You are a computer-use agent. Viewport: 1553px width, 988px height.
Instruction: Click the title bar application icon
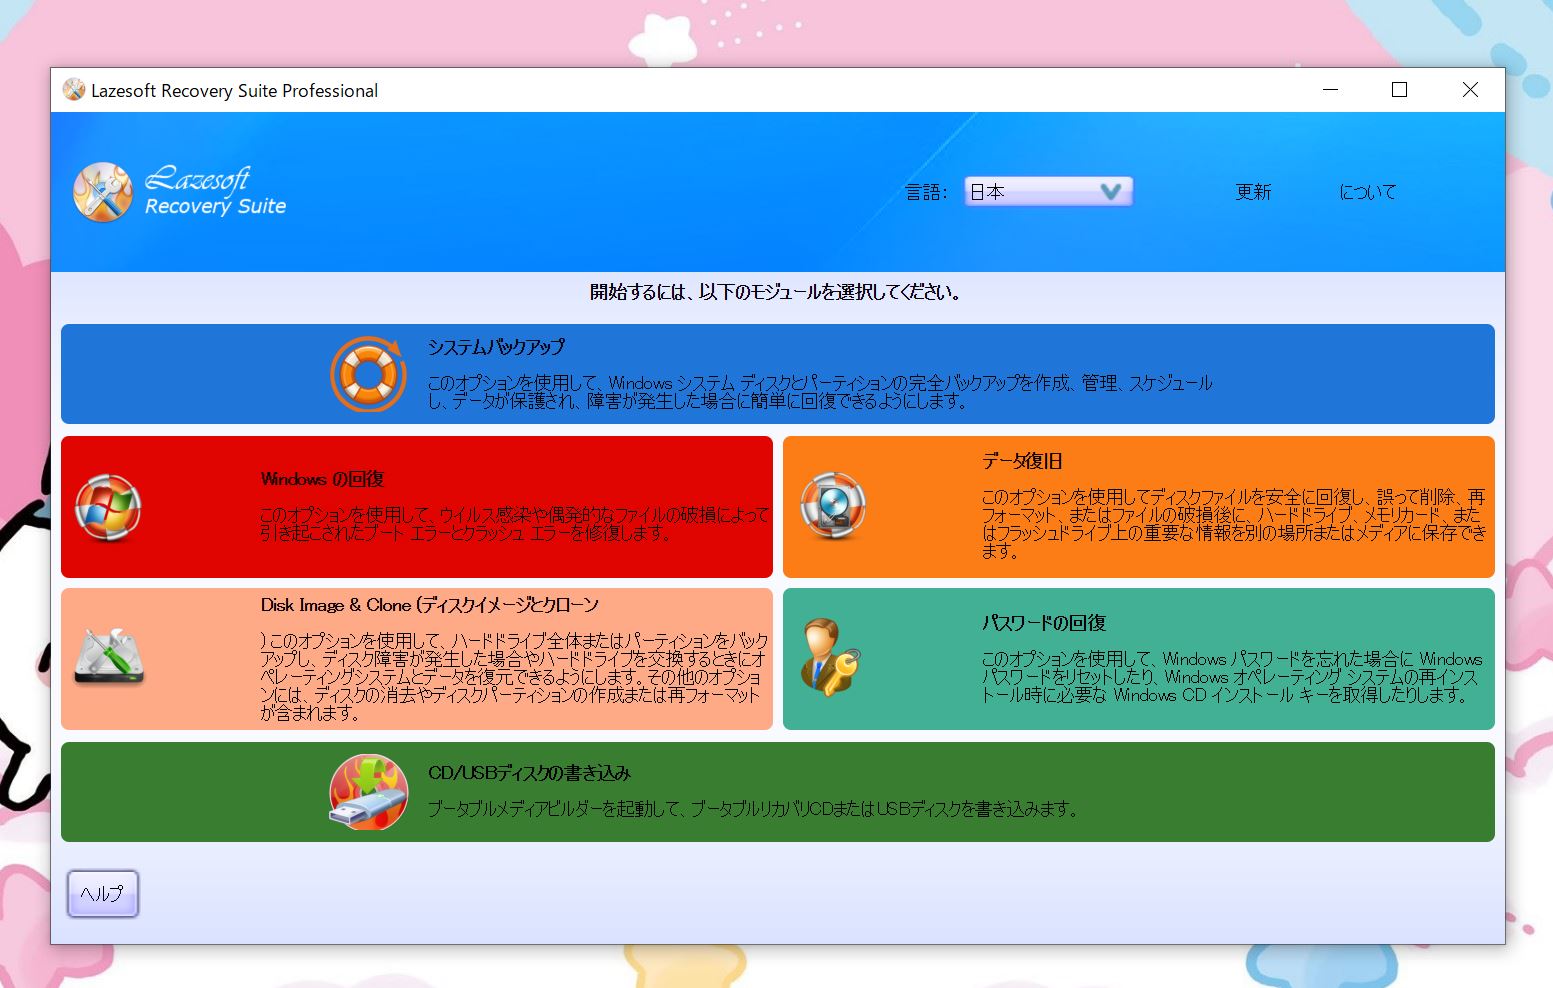pos(74,90)
